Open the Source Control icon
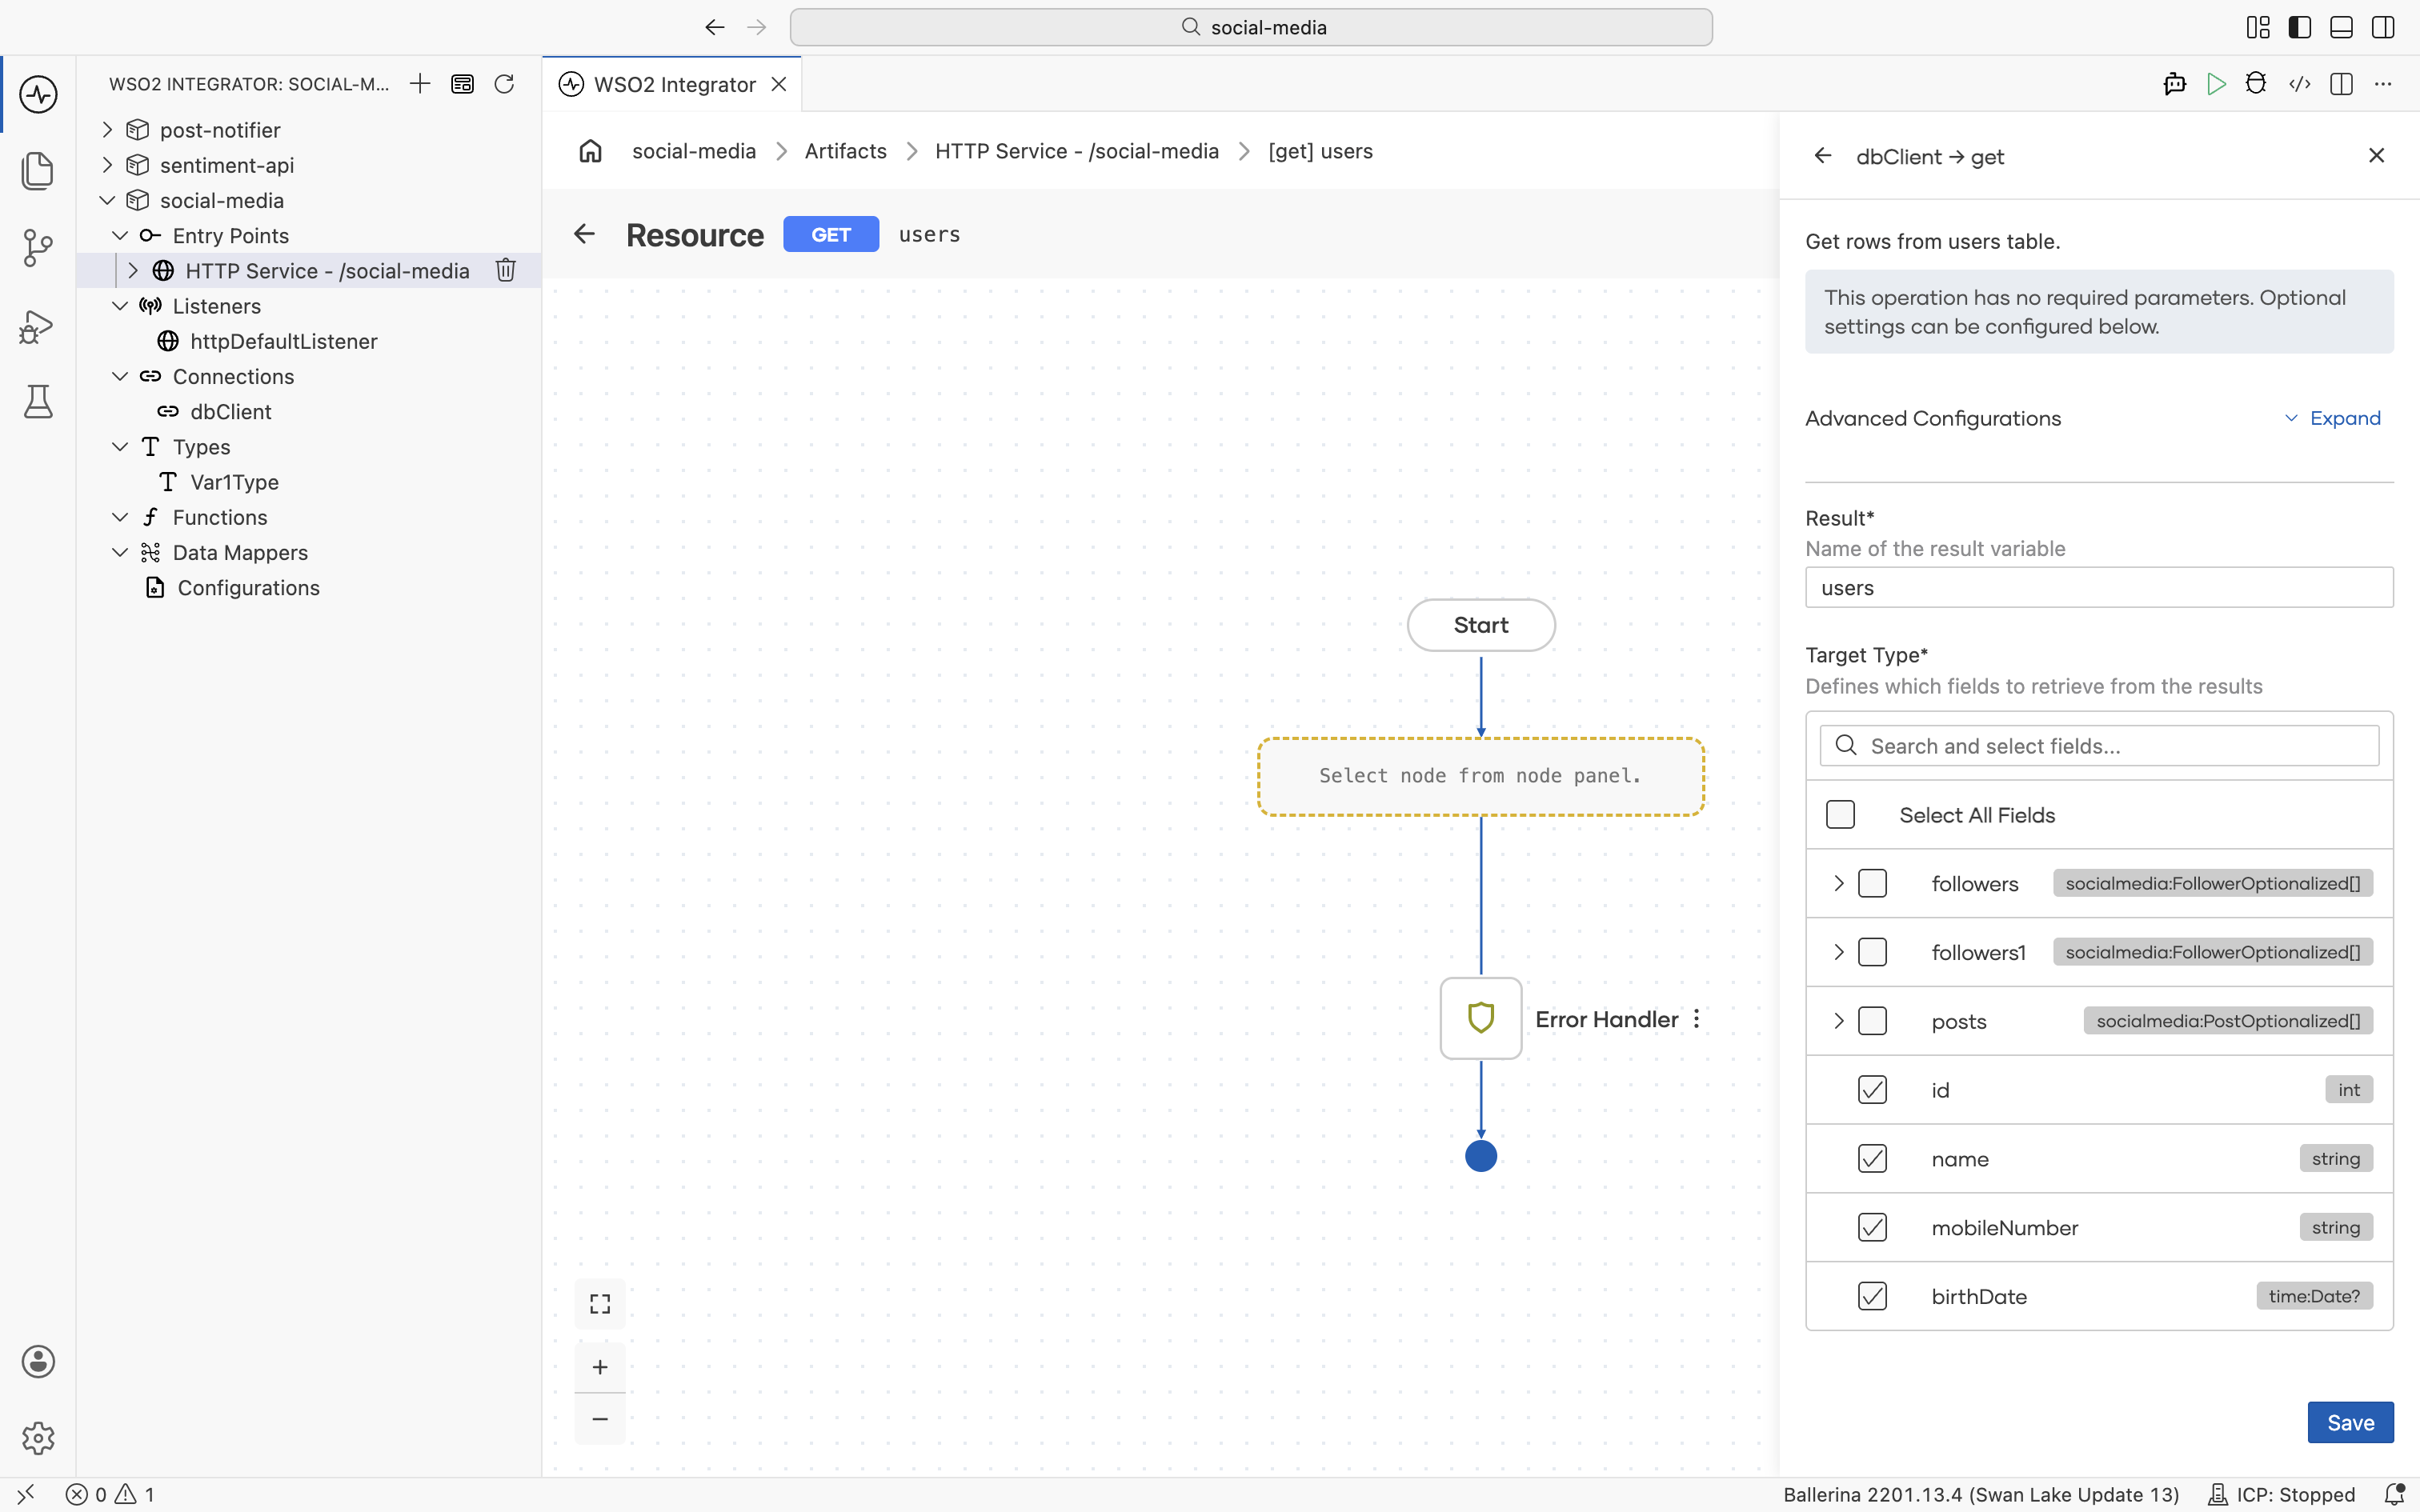The width and height of the screenshot is (2420, 1512). (x=38, y=247)
